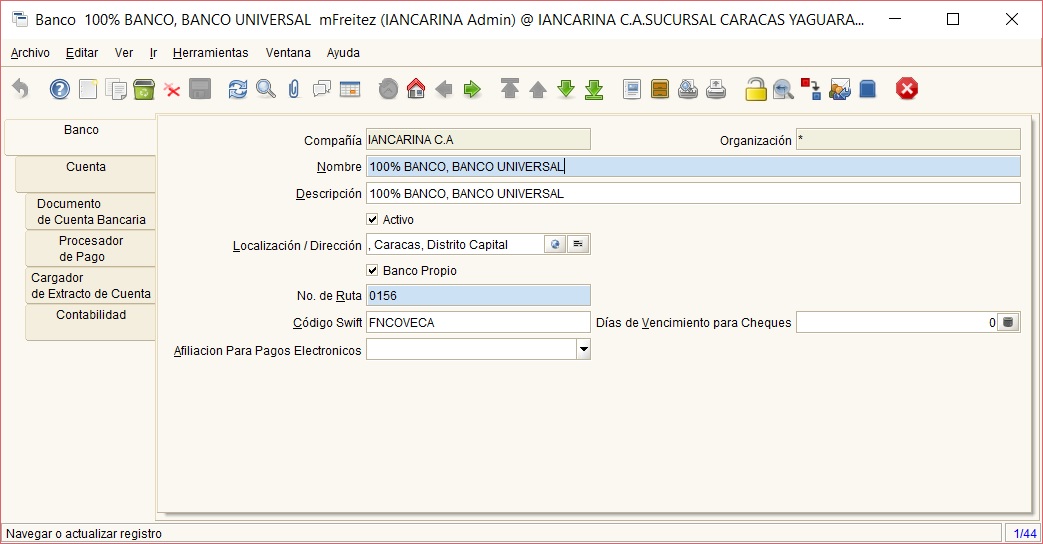Click the Undo changes toolbar icon
The image size is (1043, 544).
point(21,88)
